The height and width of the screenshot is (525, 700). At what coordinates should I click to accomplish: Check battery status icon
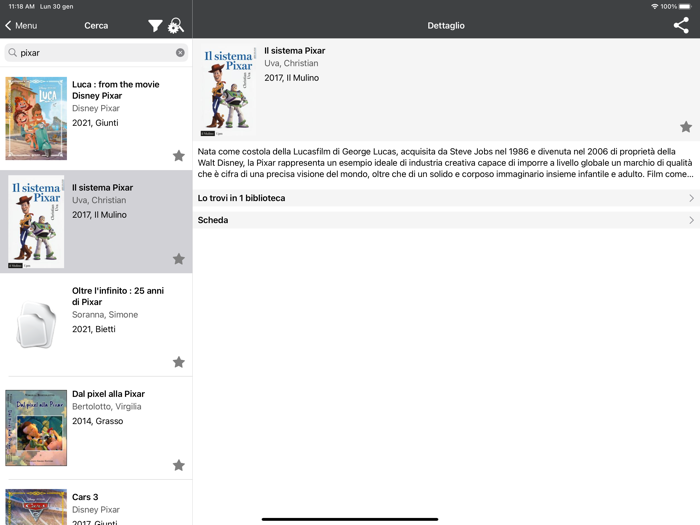click(685, 6)
